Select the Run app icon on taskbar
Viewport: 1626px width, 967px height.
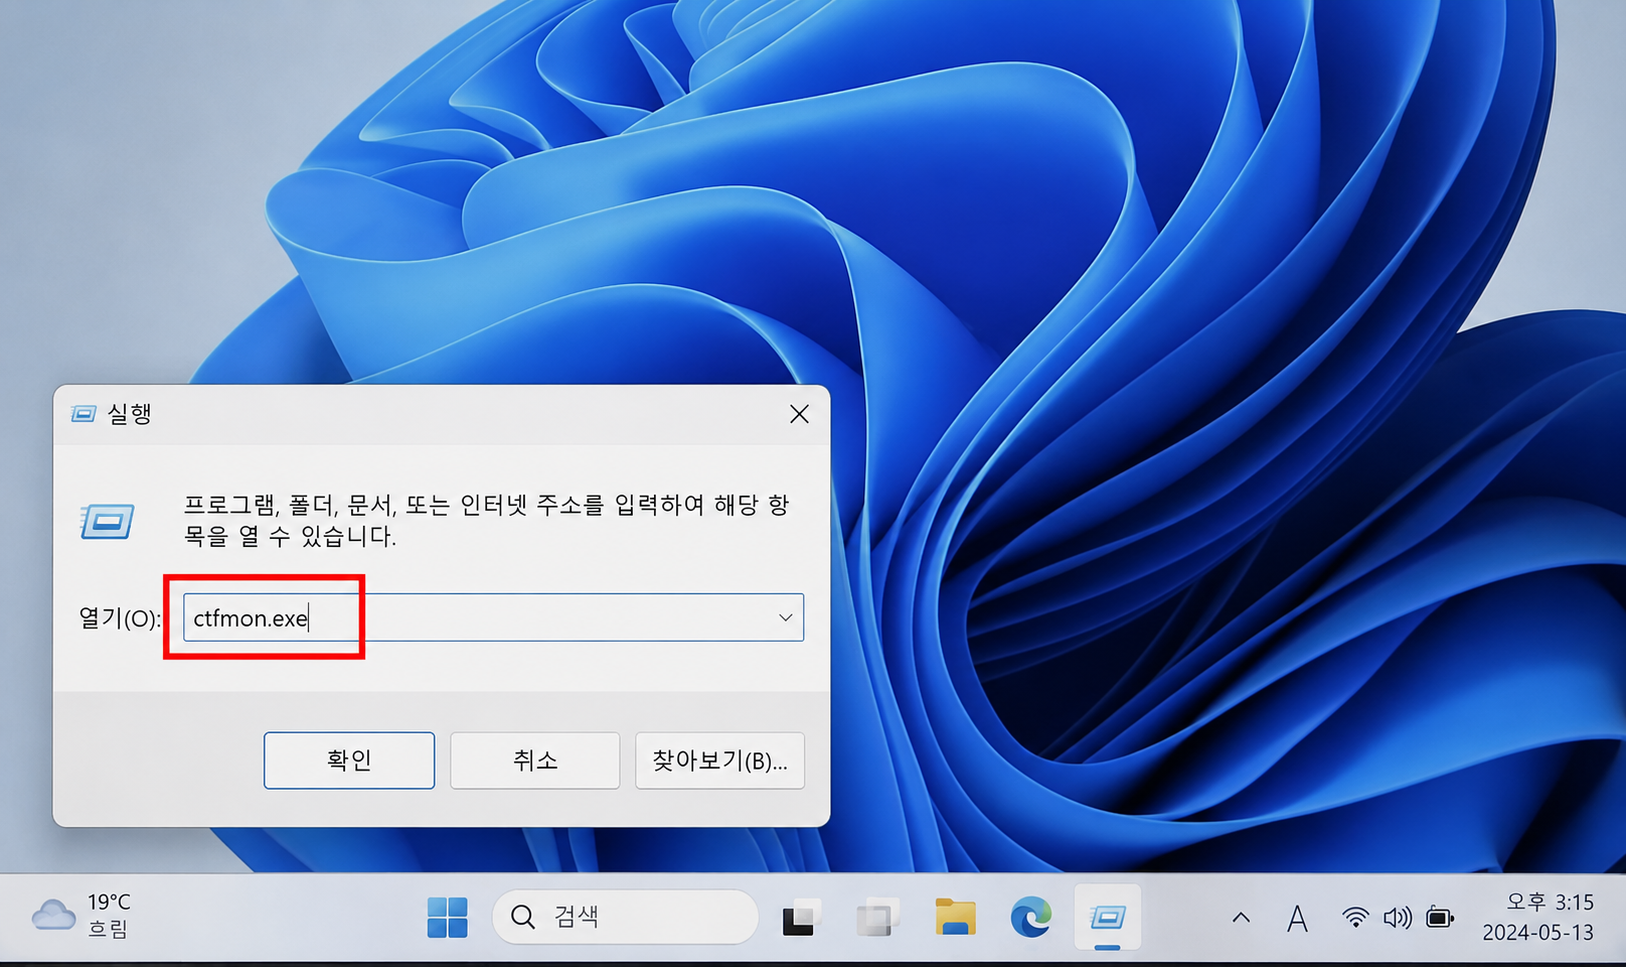(x=1107, y=917)
